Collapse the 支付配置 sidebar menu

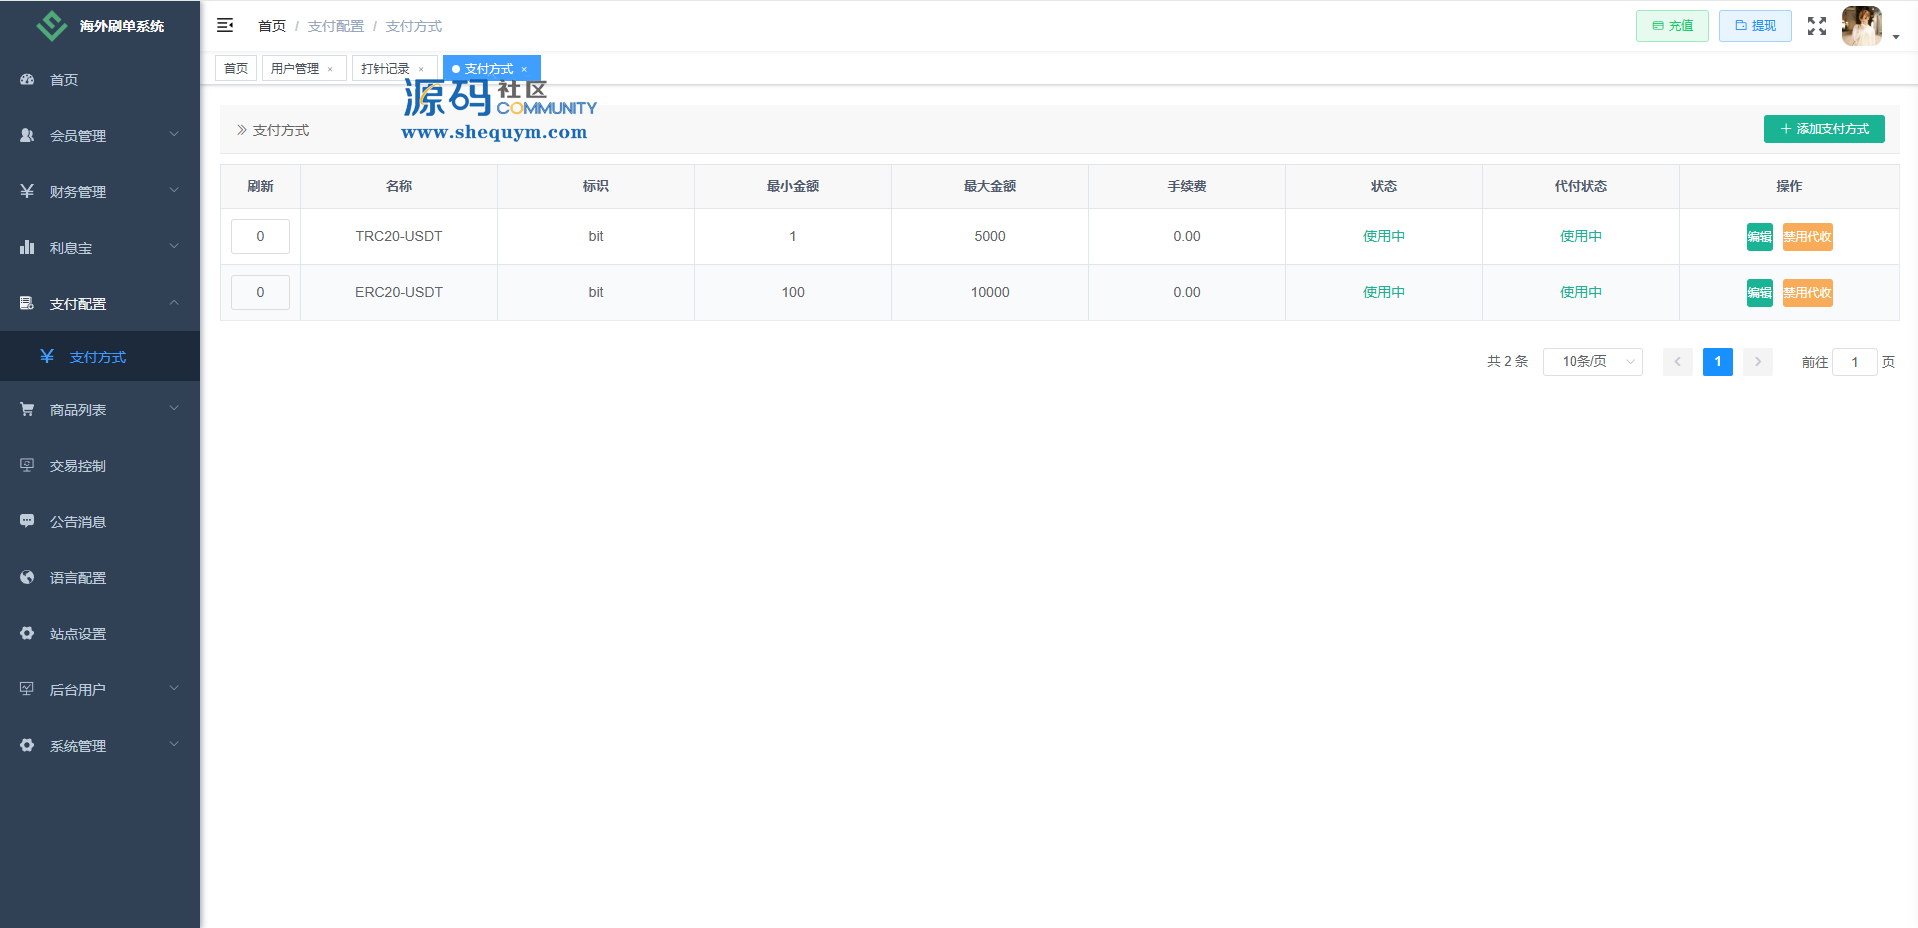point(100,303)
